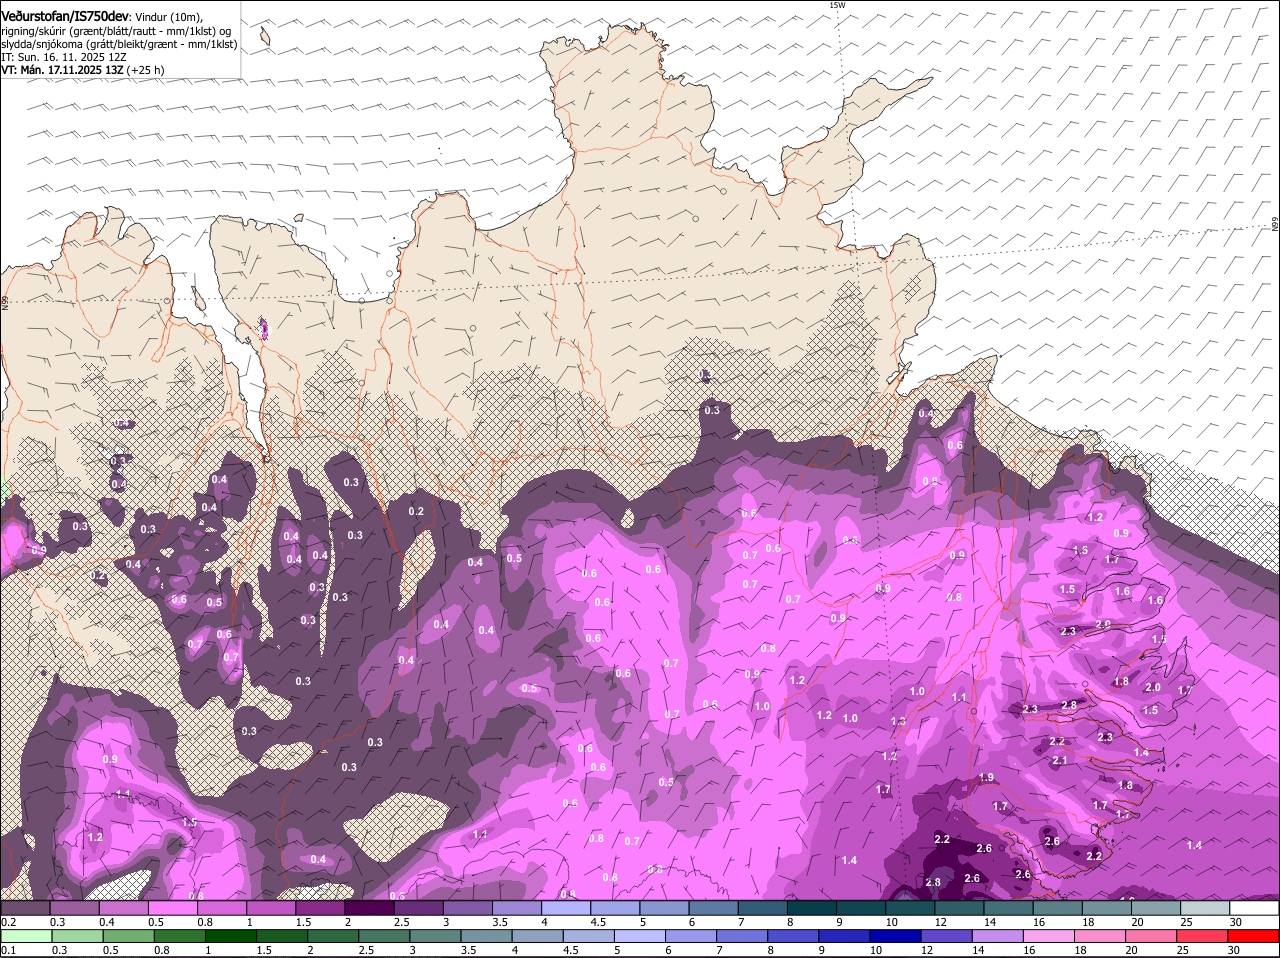Image resolution: width=1280 pixels, height=958 pixels.
Task: Select the 'slydda/snjókoma' description line in the header
Action: point(119,44)
